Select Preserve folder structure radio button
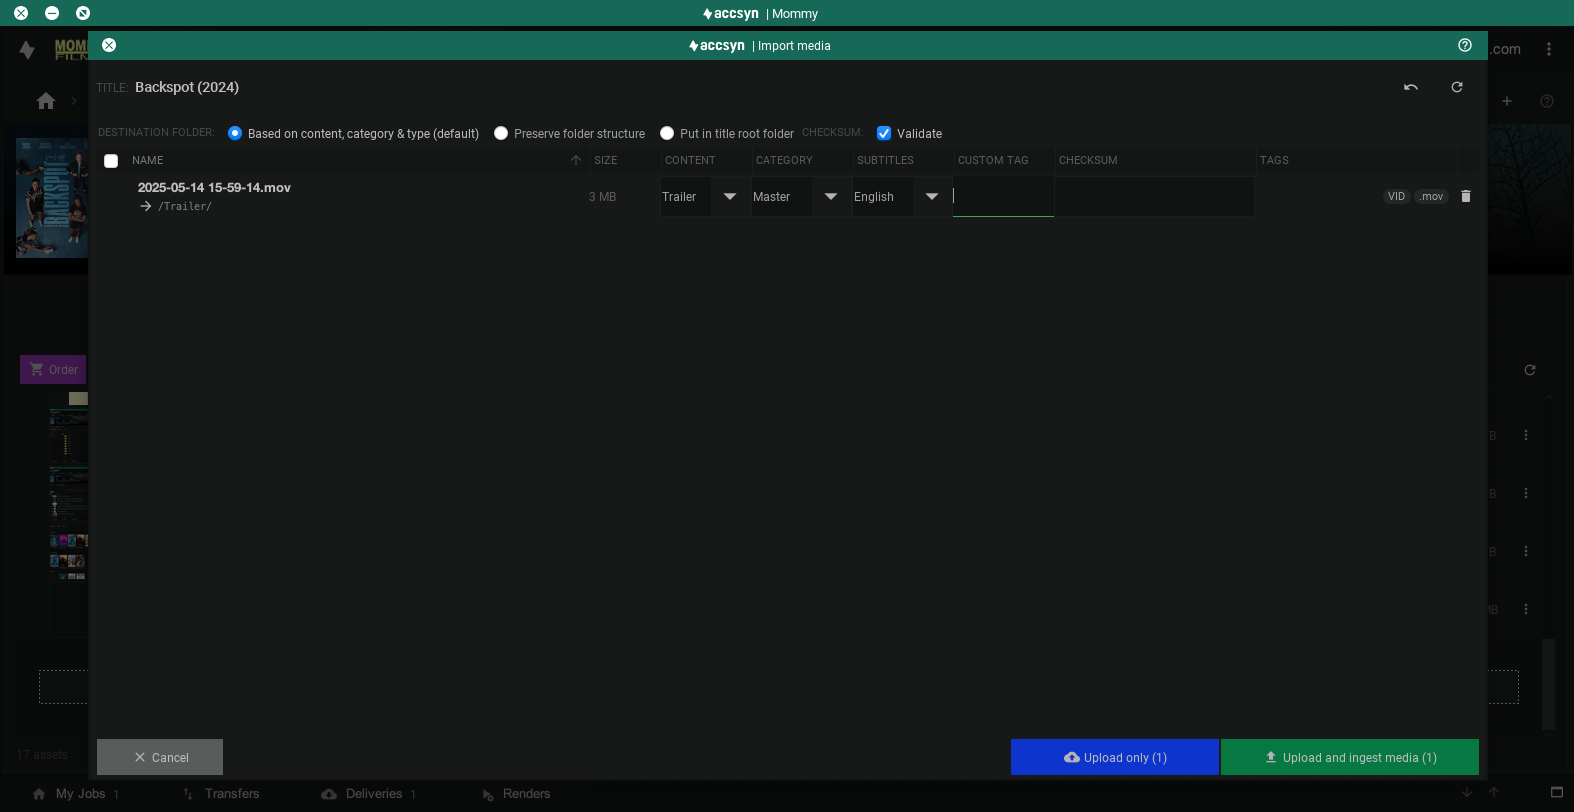1574x812 pixels. pos(501,133)
